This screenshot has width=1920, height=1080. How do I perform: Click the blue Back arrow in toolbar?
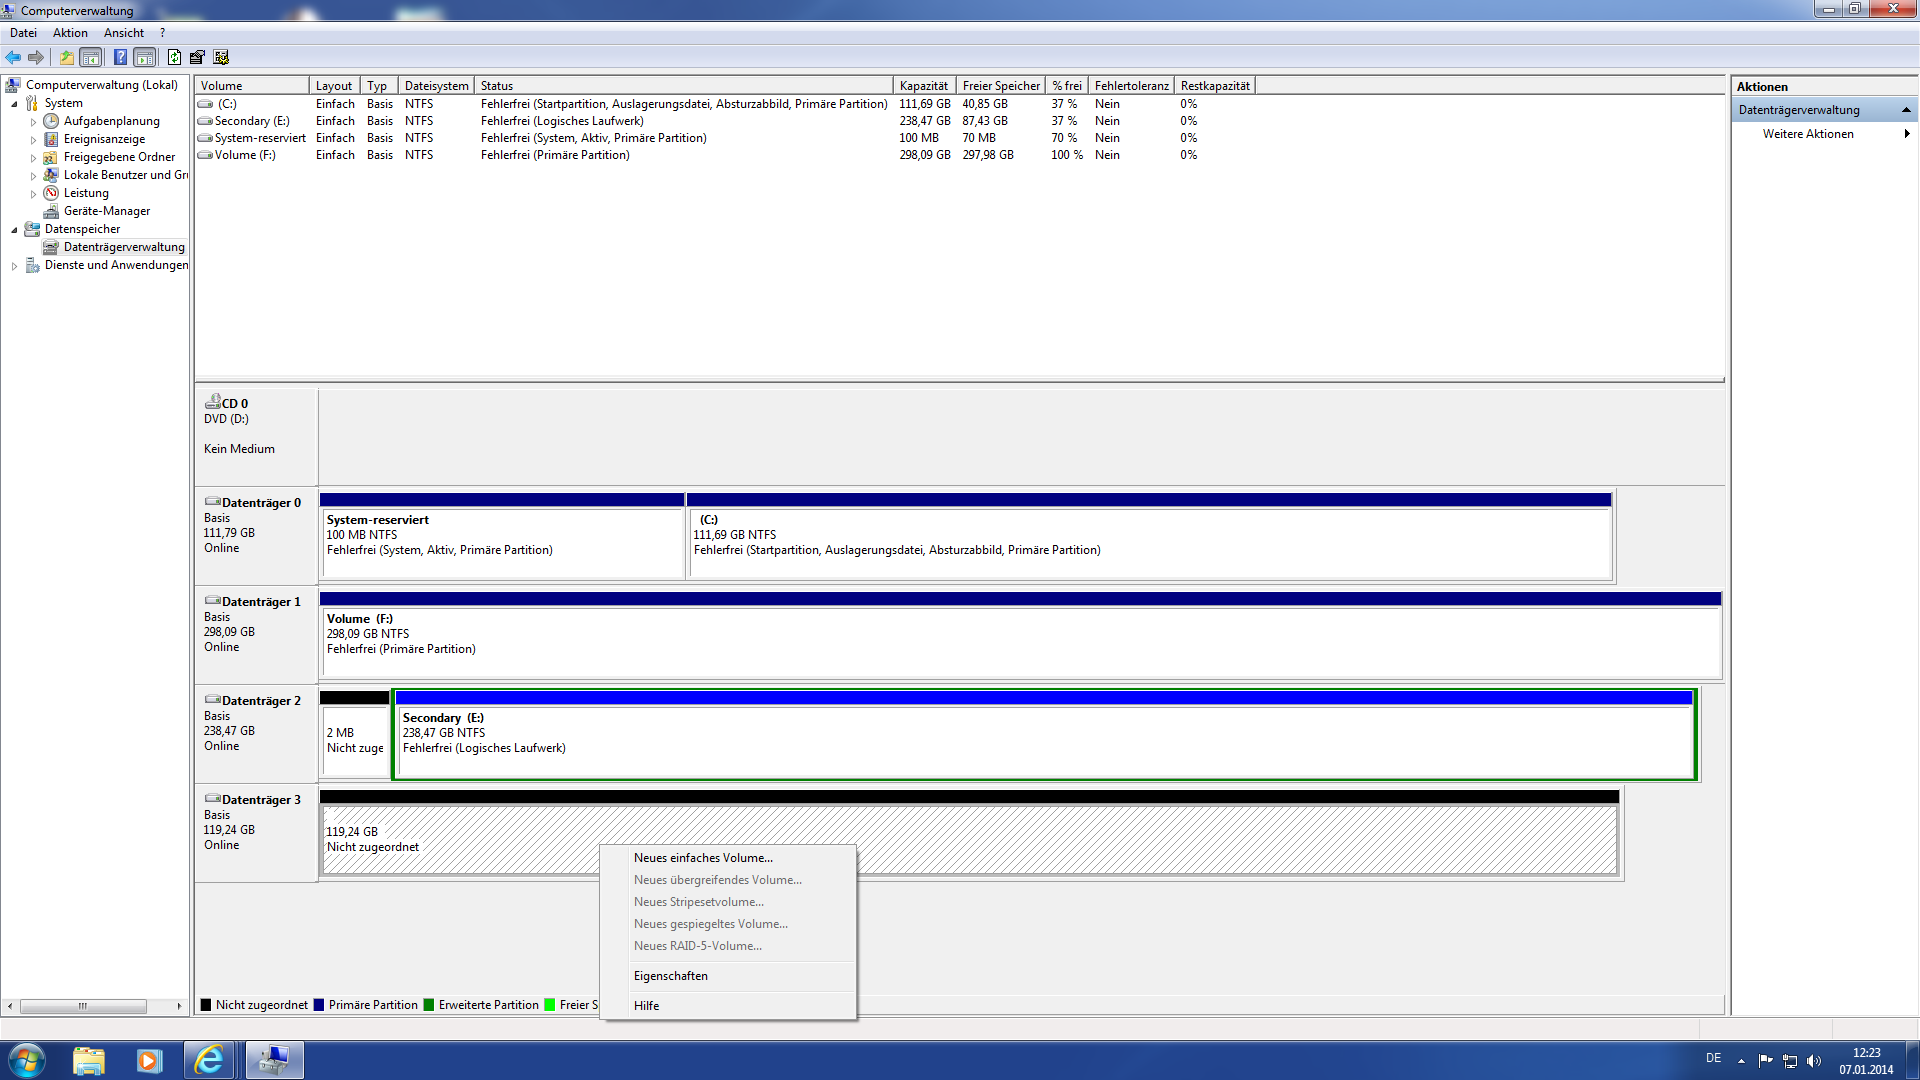pos(13,57)
